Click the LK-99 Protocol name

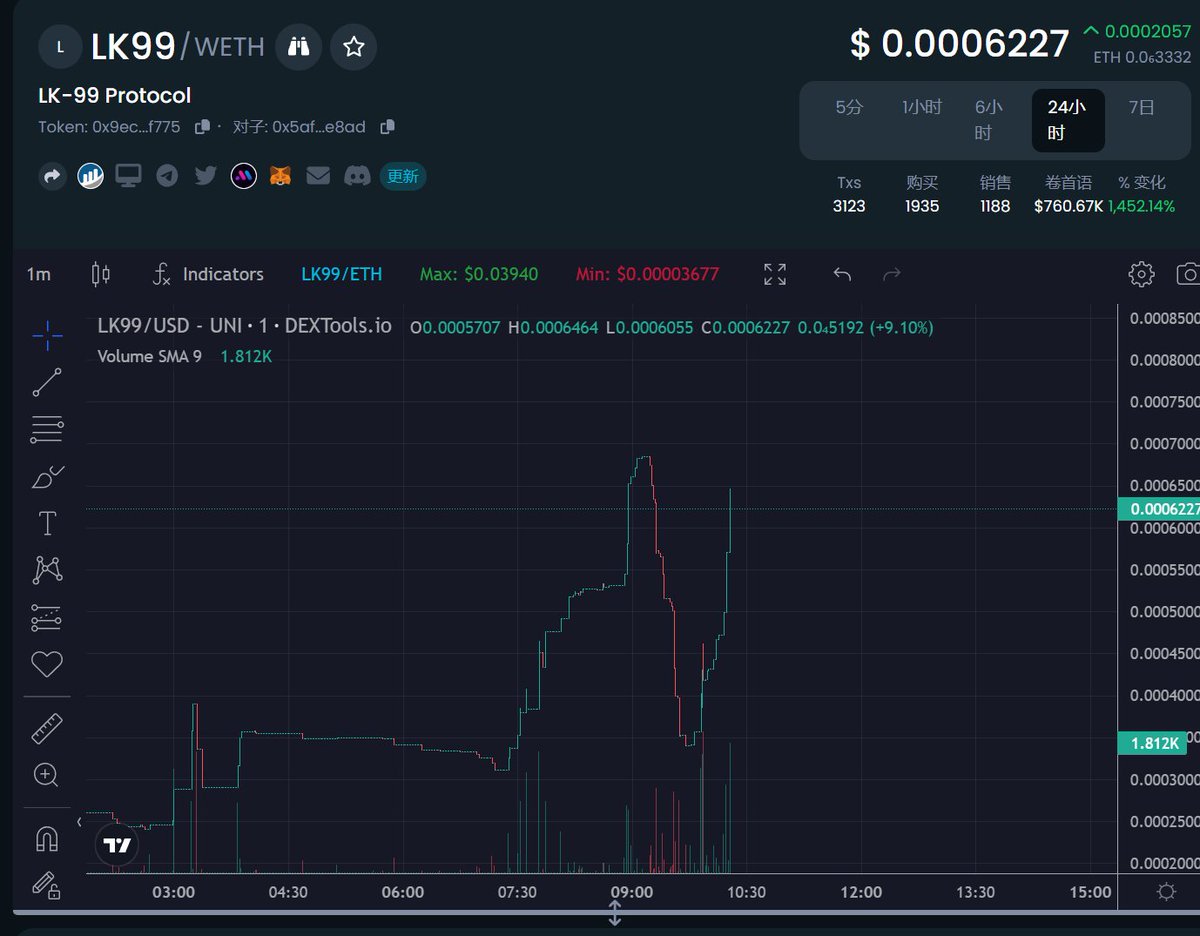pyautogui.click(x=115, y=96)
